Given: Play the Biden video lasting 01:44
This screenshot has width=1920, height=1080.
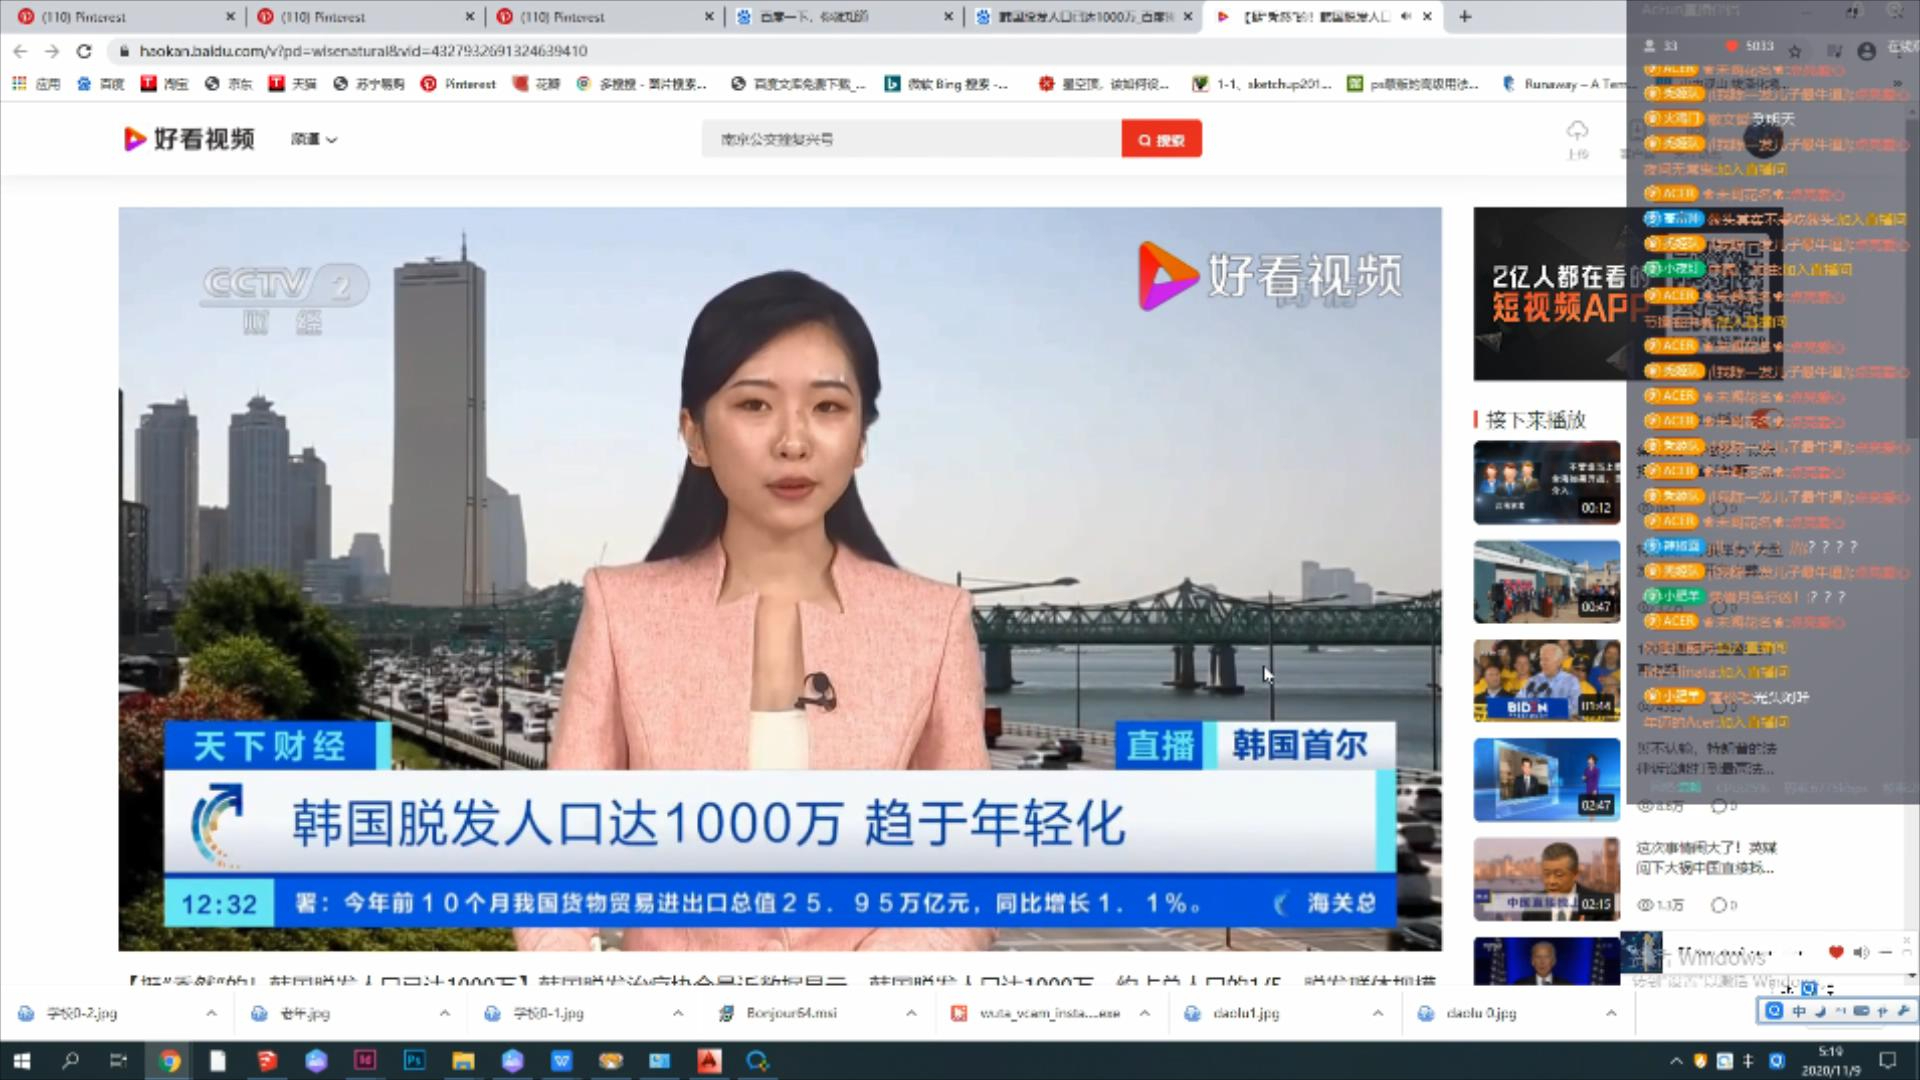Looking at the screenshot, I should pyautogui.click(x=1547, y=681).
